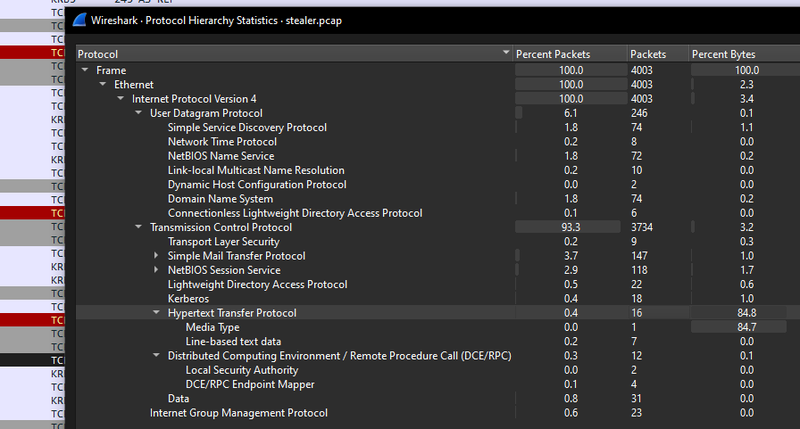Viewport: 800px width, 429px height.
Task: Click the 93.3 percent packets bar for TCP
Action: click(569, 227)
